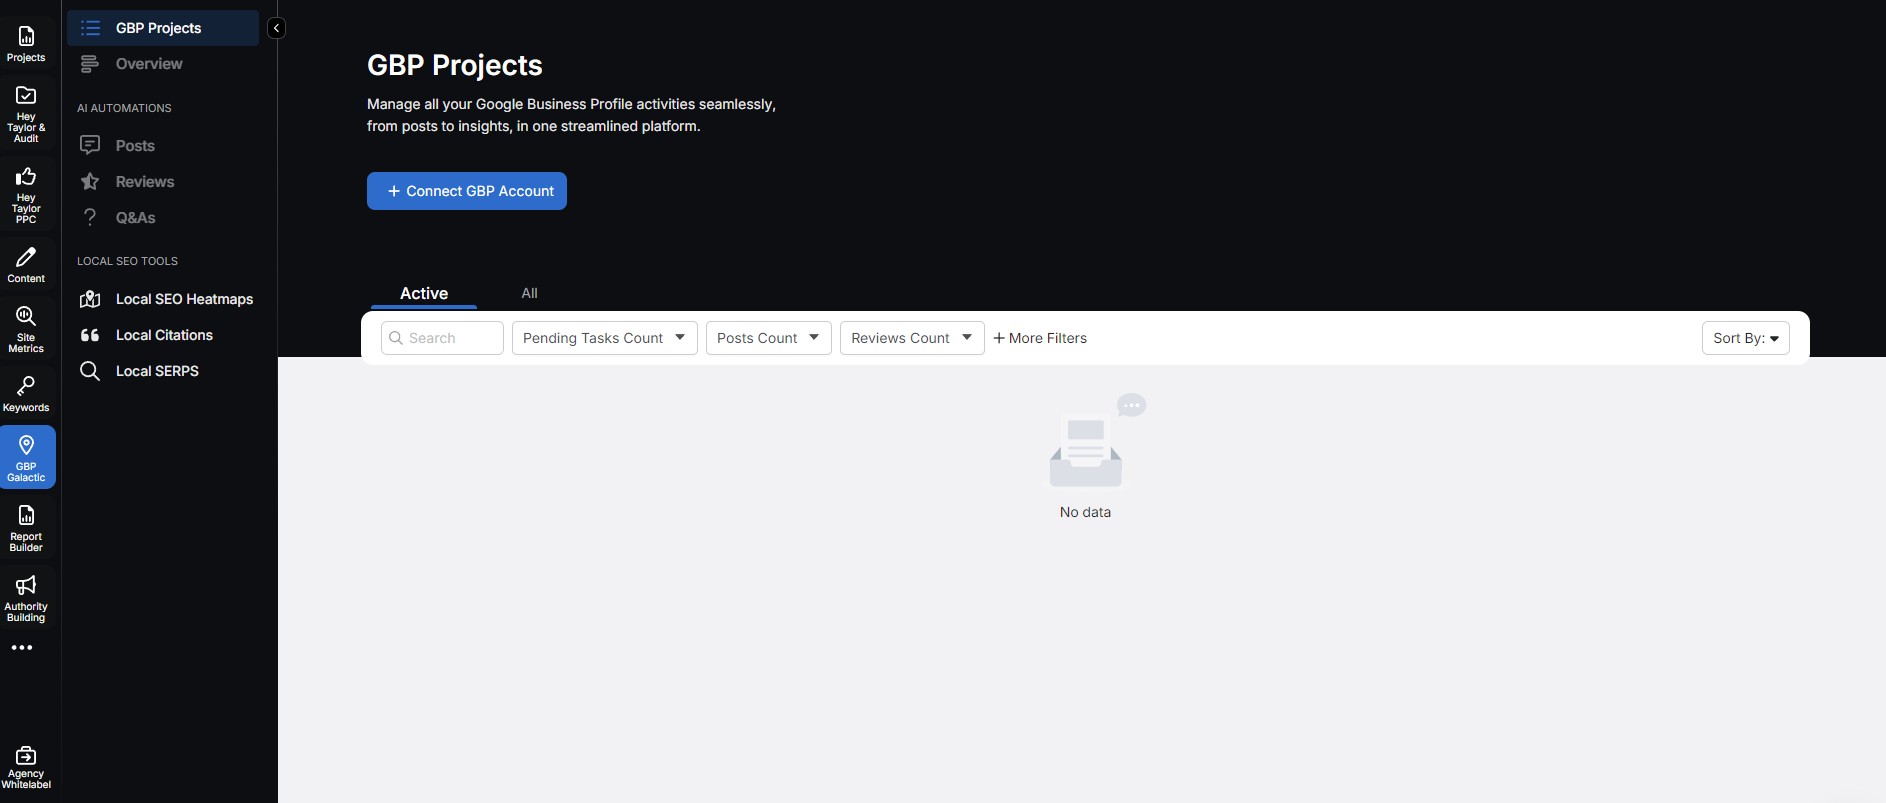Viewport: 1886px width, 803px height.
Task: Open the Keywords key icon
Action: pyautogui.click(x=26, y=394)
